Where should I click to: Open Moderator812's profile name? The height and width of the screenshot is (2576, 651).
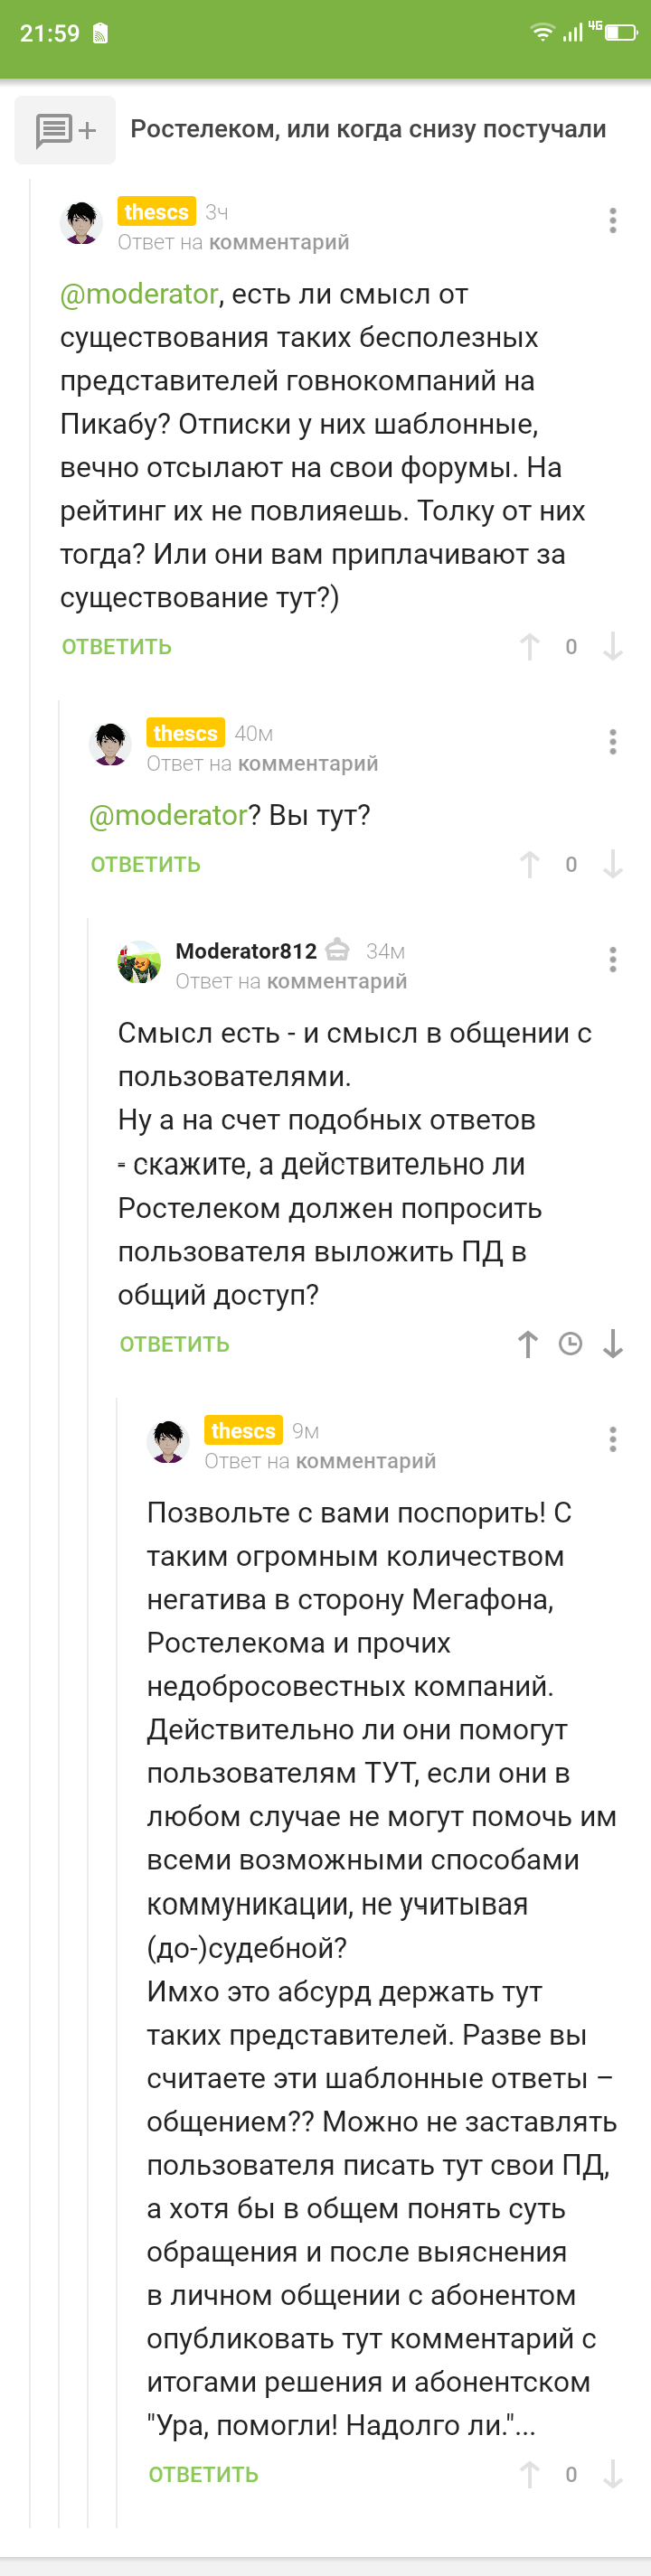point(246,951)
